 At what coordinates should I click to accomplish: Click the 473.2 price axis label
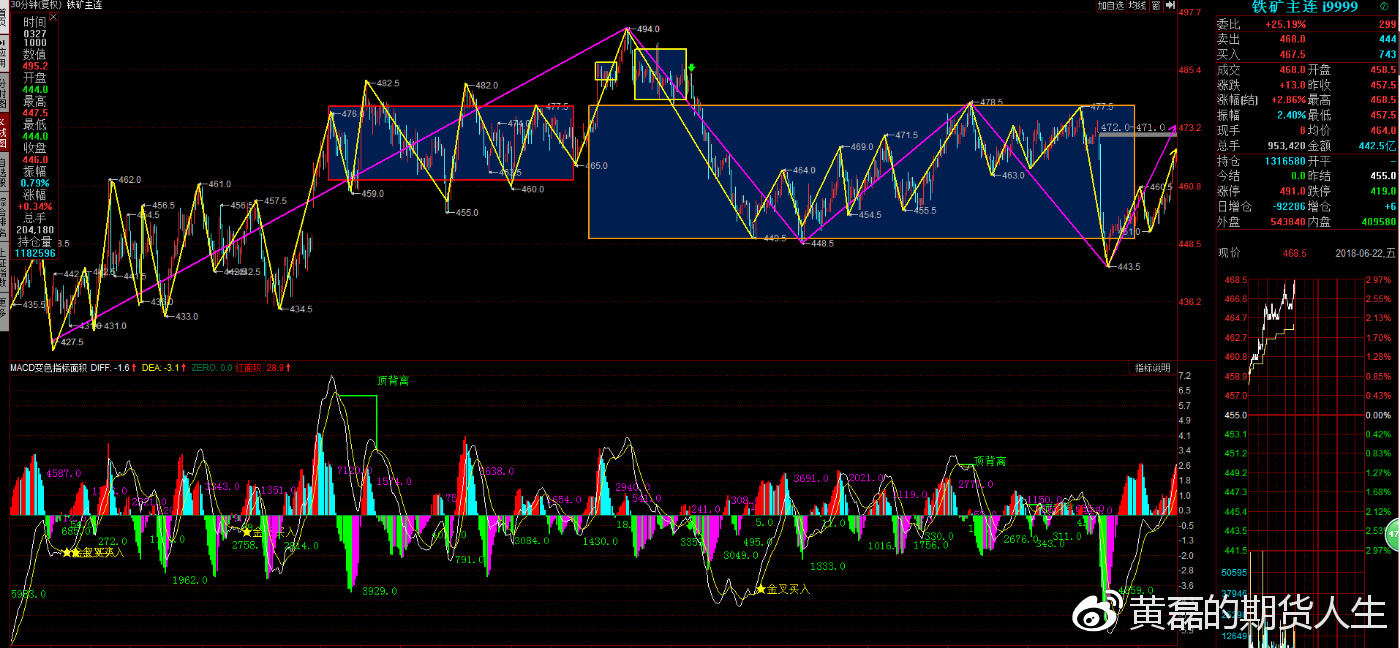(1189, 128)
